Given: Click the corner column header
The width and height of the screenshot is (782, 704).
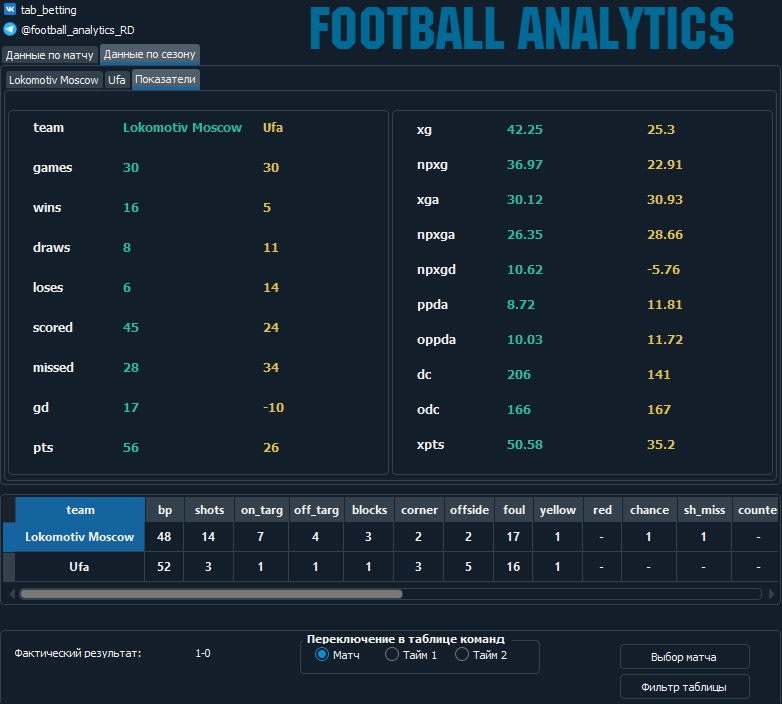Looking at the screenshot, I should [x=419, y=510].
